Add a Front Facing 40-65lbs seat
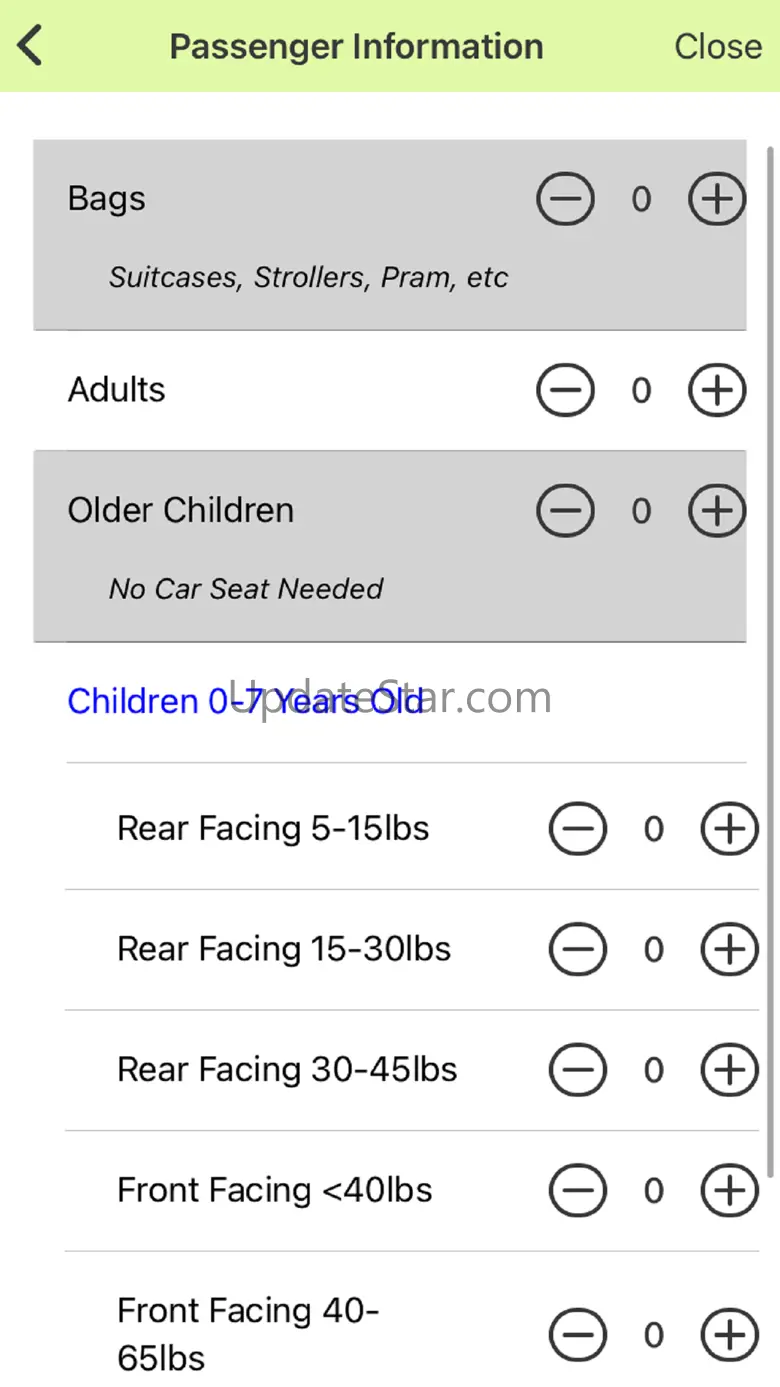Image resolution: width=780 pixels, height=1387 pixels. (729, 1334)
